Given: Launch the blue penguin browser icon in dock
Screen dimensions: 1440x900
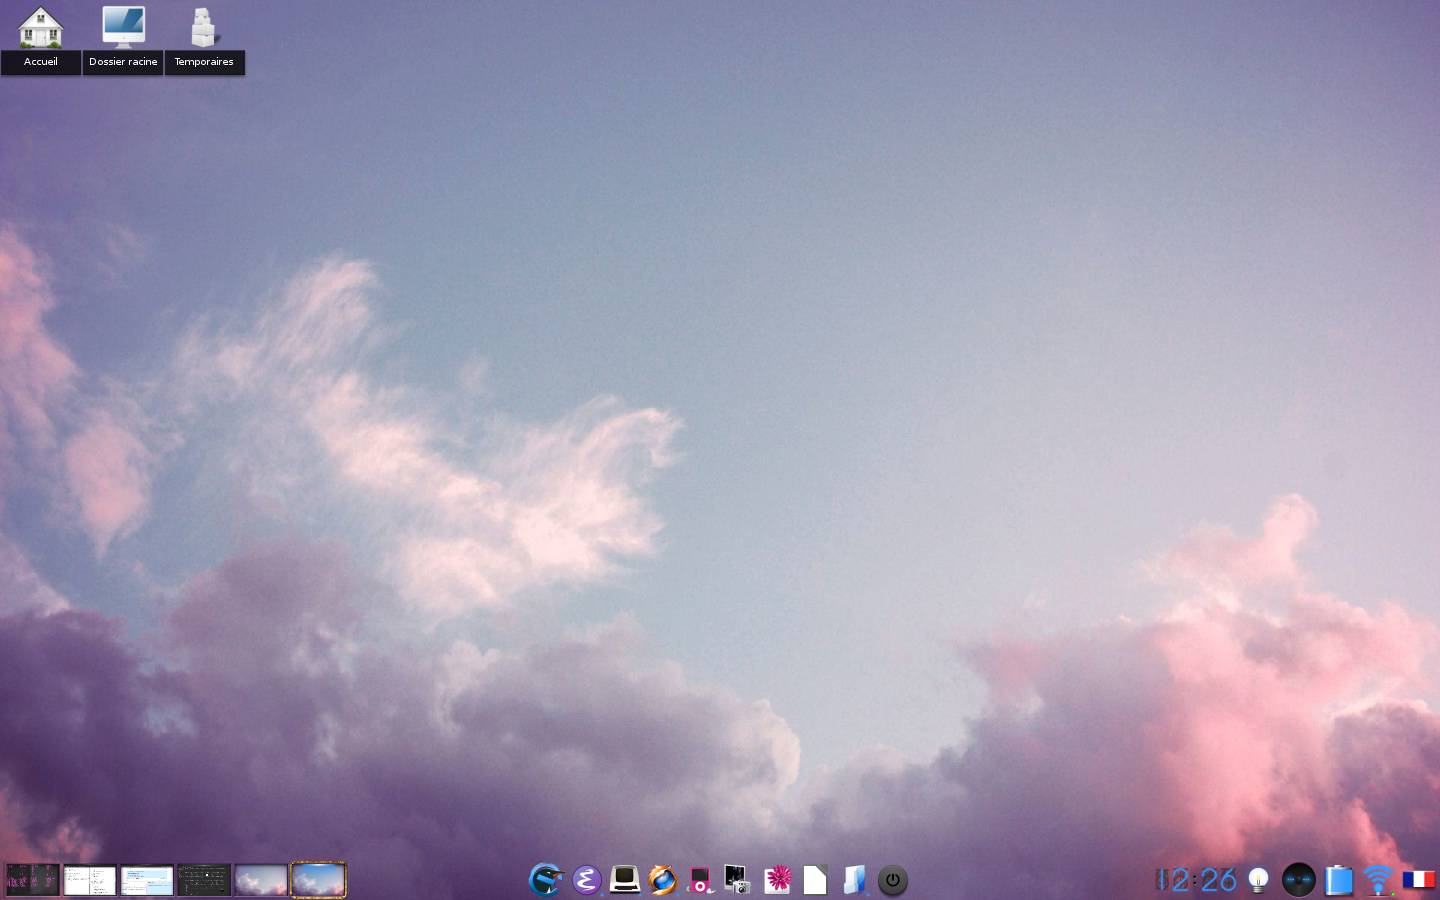Looking at the screenshot, I should [546, 880].
